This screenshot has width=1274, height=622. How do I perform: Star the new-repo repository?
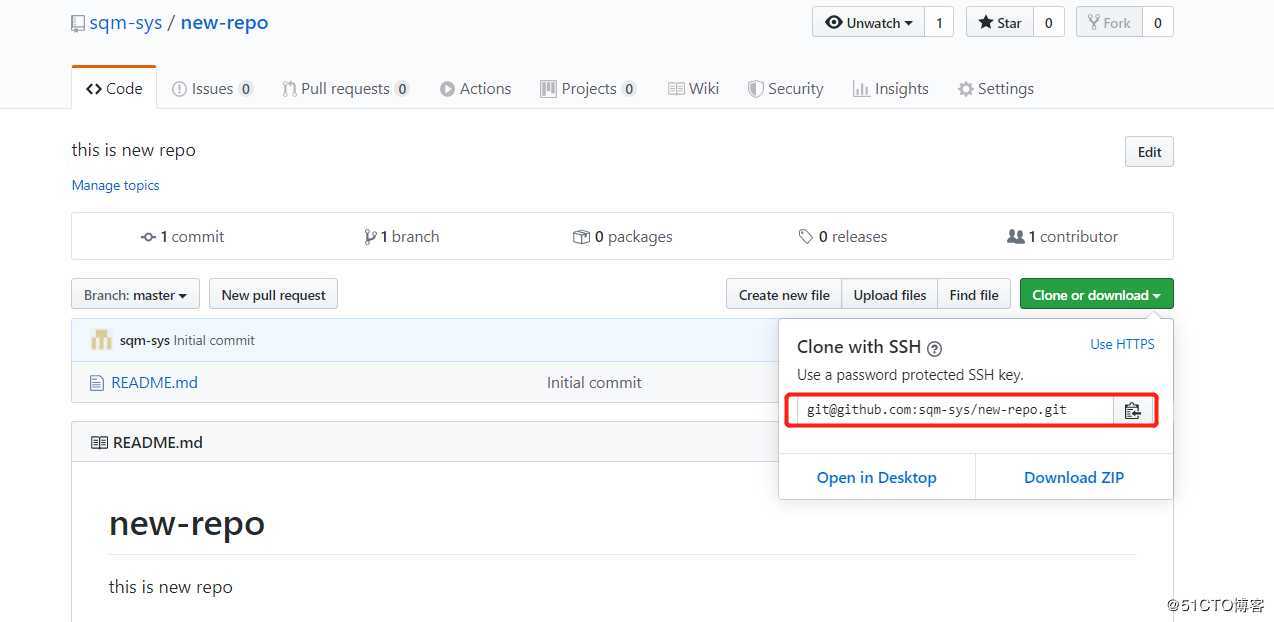tap(999, 22)
